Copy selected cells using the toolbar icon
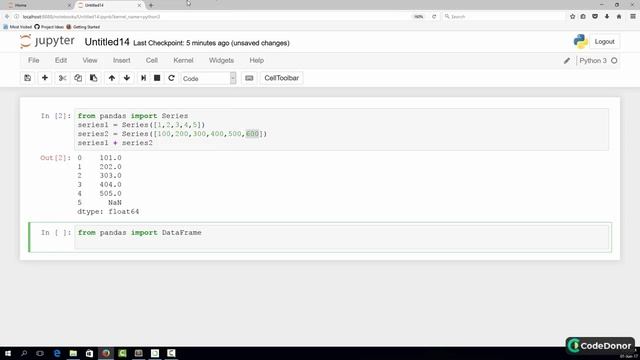 78,78
